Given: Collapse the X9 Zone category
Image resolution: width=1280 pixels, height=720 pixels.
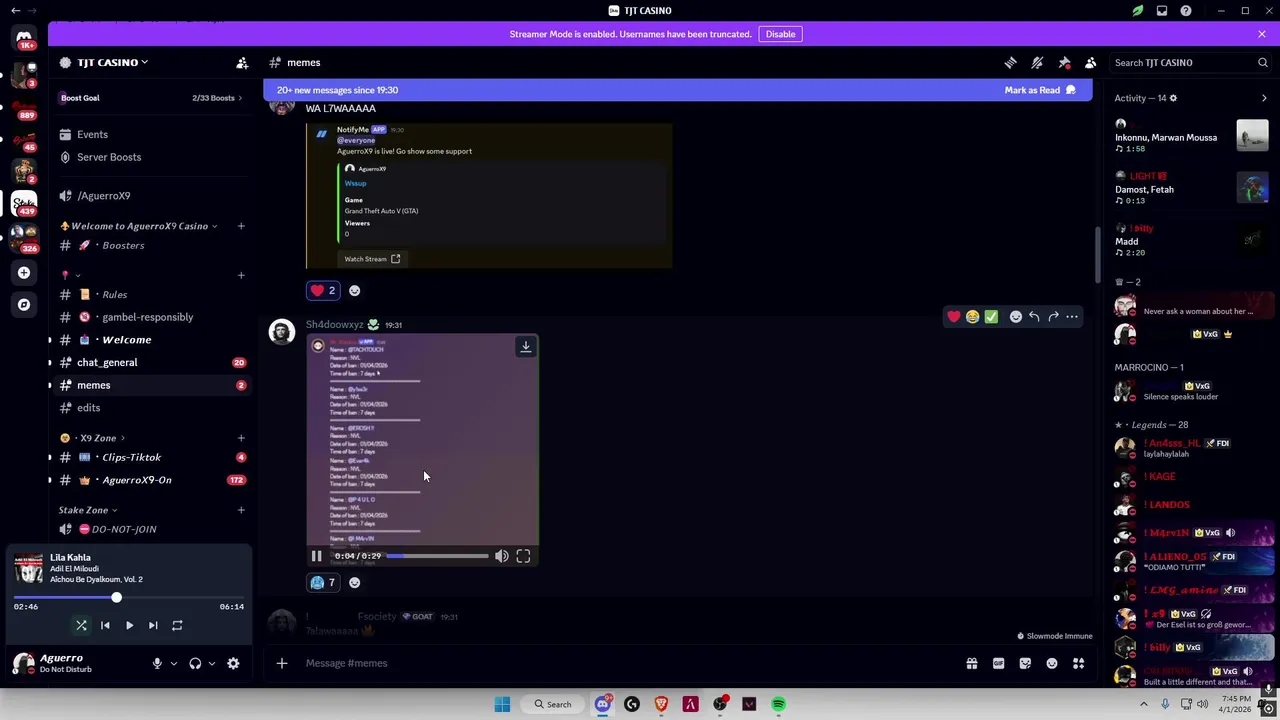Looking at the screenshot, I should tap(92, 438).
